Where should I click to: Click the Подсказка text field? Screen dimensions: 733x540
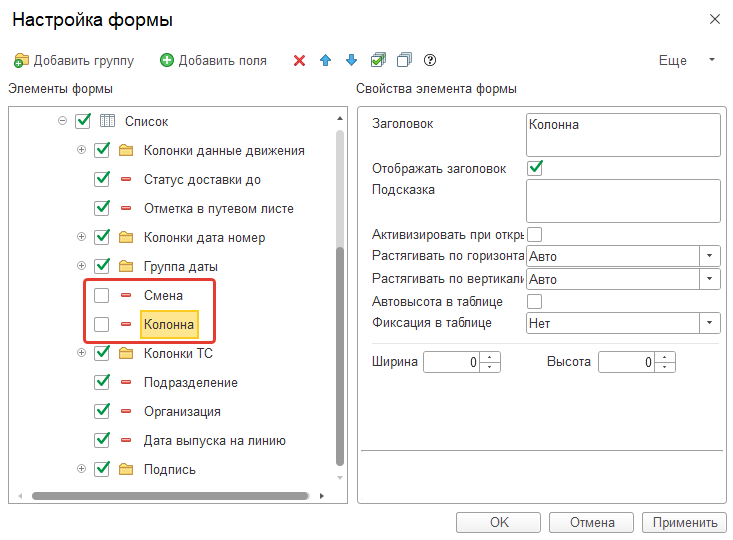click(x=623, y=201)
